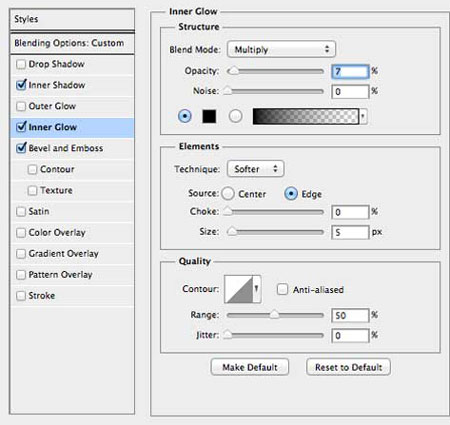Viewport: 450px width, 425px height.
Task: Select the solid color radio button
Action: tap(185, 116)
